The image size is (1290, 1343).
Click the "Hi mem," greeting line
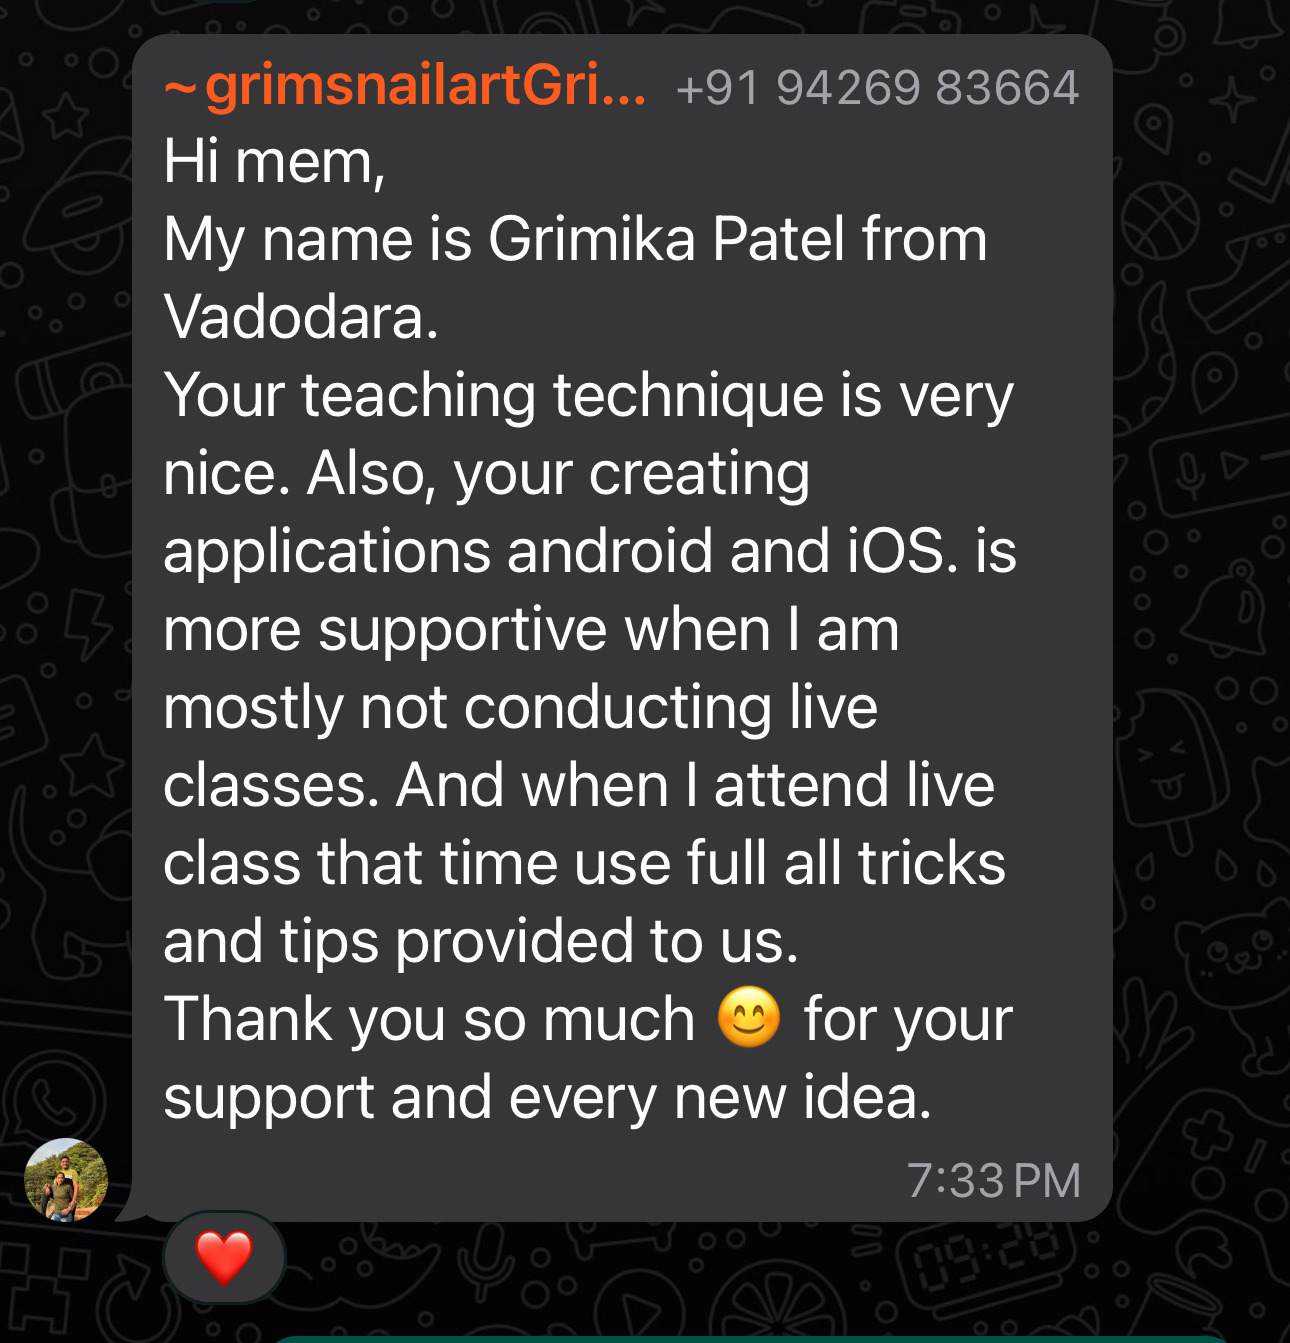tap(274, 162)
